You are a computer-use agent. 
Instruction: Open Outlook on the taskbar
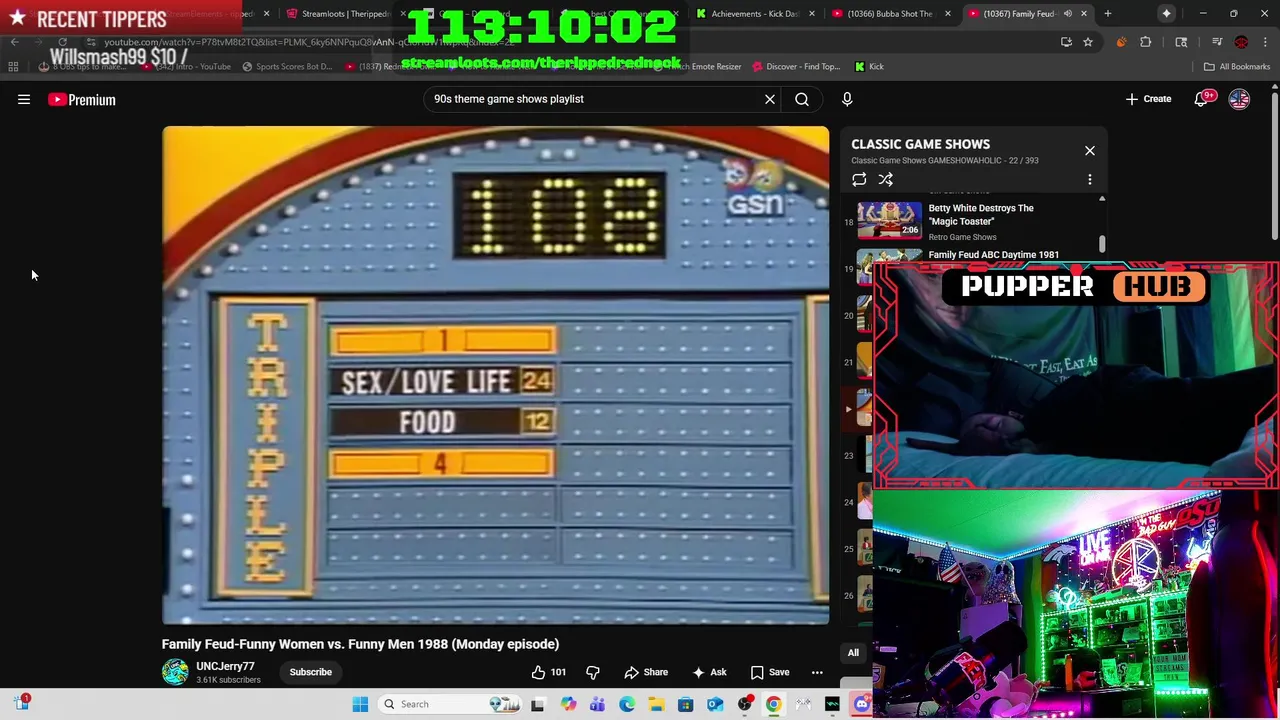pyautogui.click(x=715, y=704)
